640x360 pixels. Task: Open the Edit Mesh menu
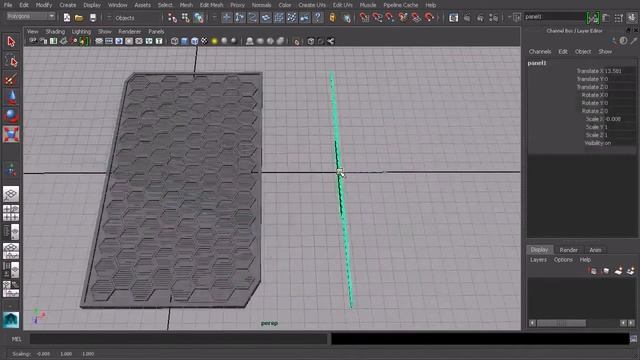coord(211,5)
